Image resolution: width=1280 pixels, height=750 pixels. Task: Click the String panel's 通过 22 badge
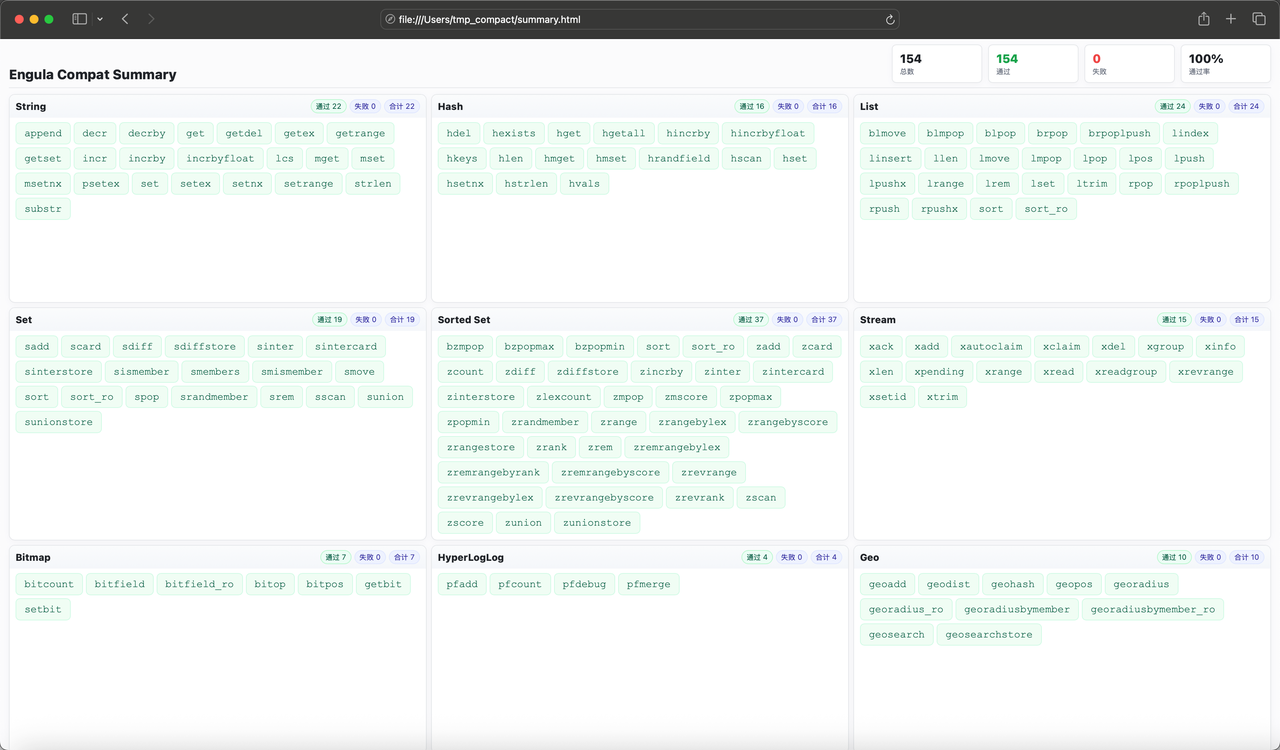click(329, 106)
